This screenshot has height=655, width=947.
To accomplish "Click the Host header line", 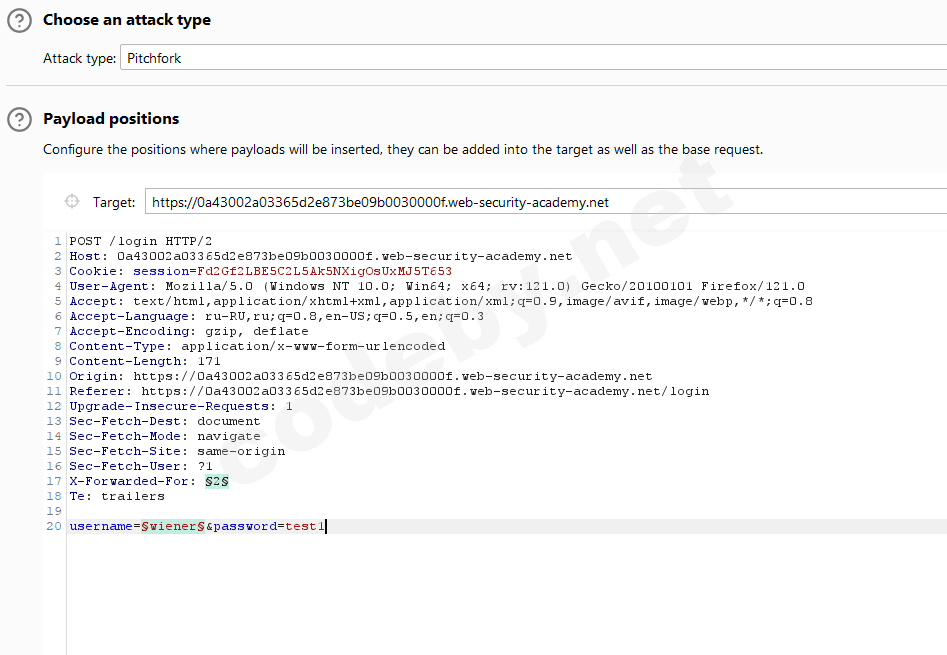I will [321, 256].
